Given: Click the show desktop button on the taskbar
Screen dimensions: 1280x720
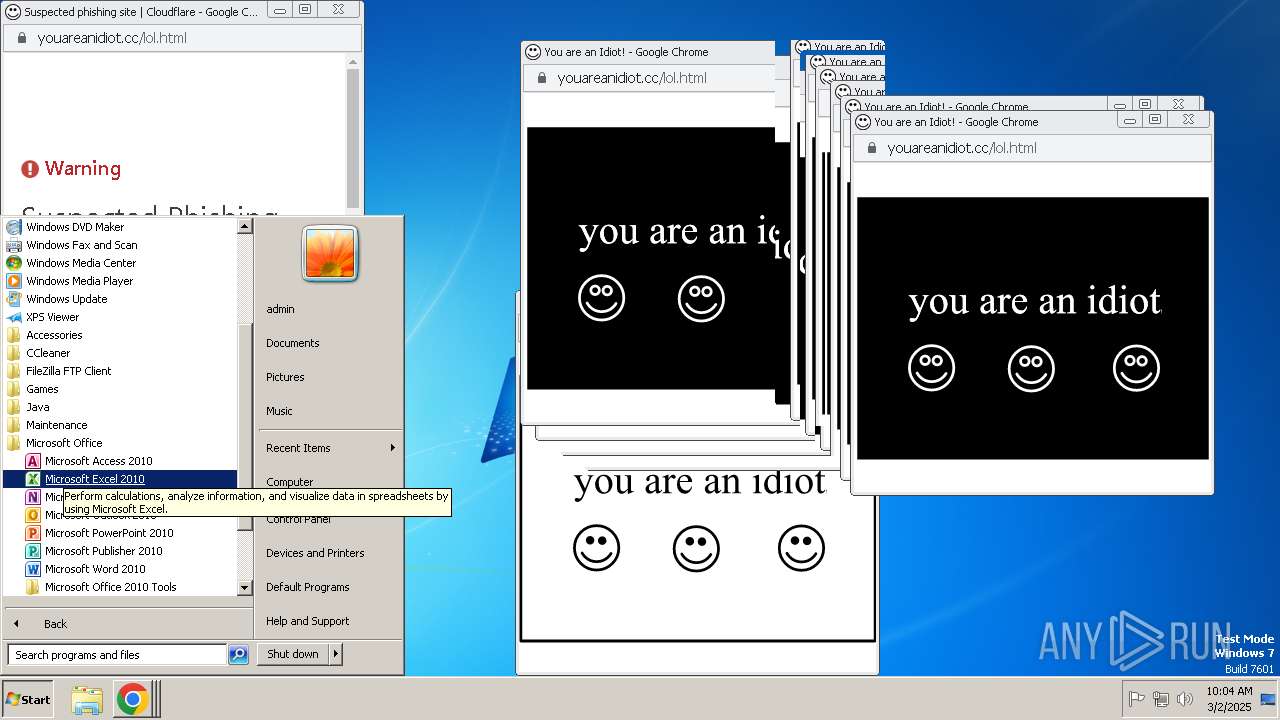Looking at the screenshot, I should click(1268, 699).
